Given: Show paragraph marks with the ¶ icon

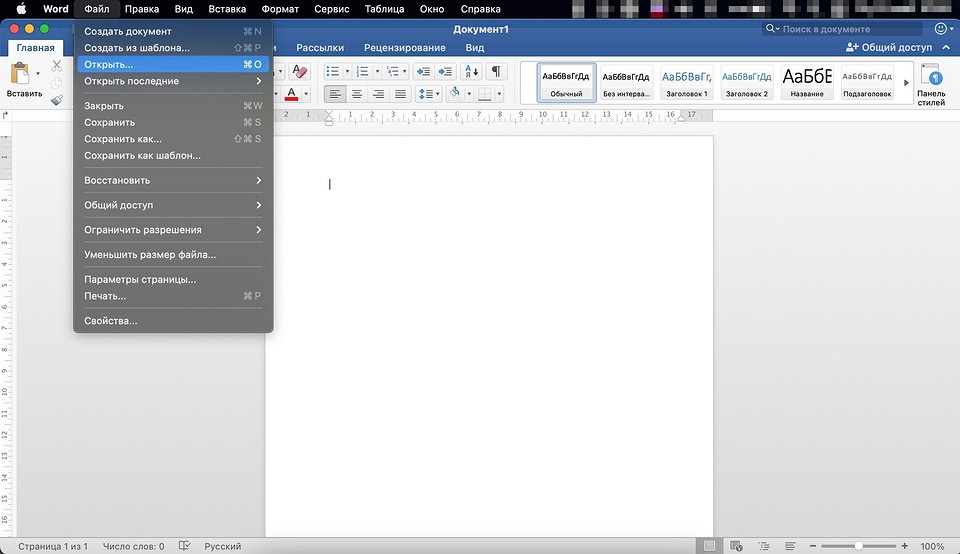Looking at the screenshot, I should 496,72.
